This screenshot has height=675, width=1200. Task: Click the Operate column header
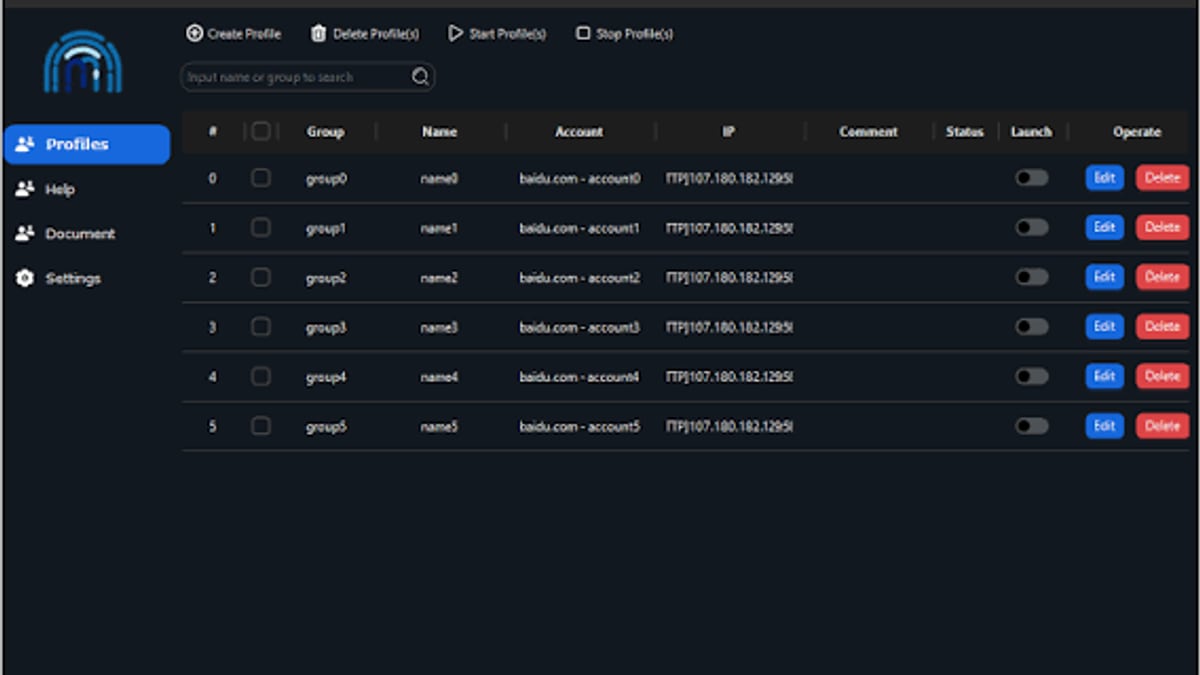[x=1138, y=132]
